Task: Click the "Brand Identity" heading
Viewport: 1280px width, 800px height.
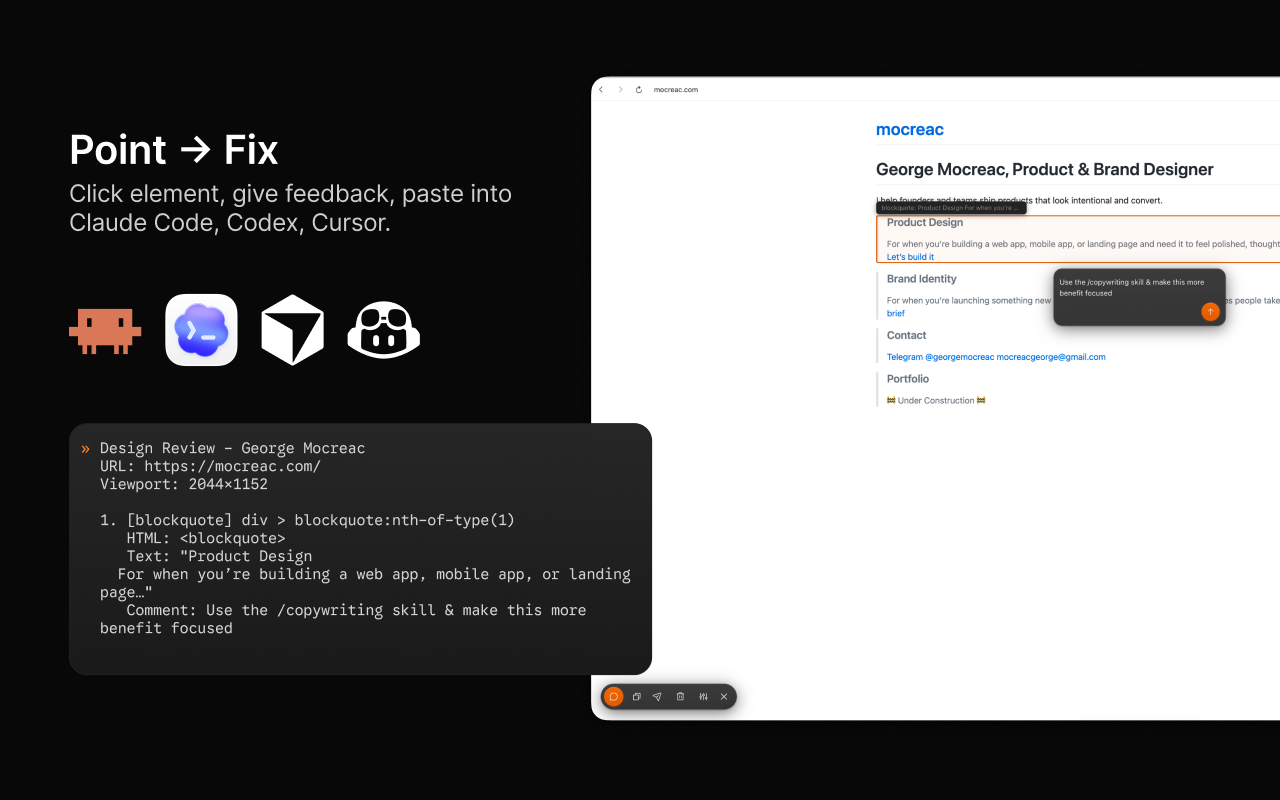Action: 922,279
